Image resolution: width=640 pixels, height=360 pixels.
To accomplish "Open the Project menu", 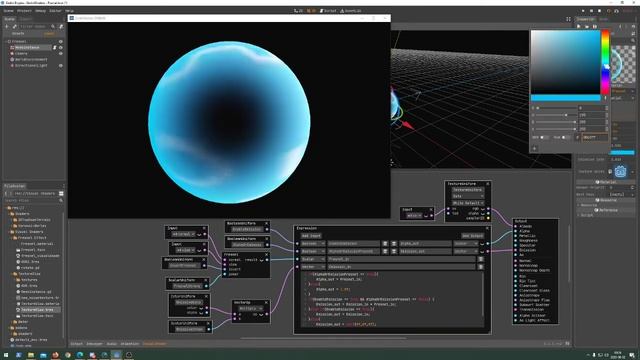I will (24, 11).
